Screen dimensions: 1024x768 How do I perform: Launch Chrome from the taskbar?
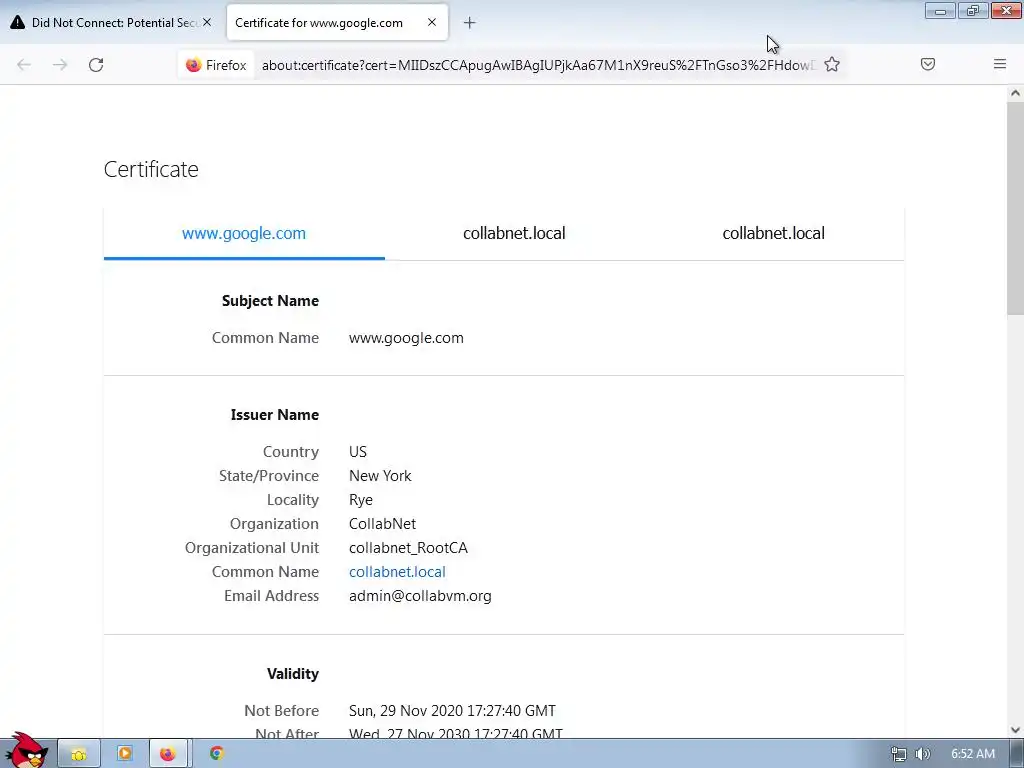tap(216, 754)
